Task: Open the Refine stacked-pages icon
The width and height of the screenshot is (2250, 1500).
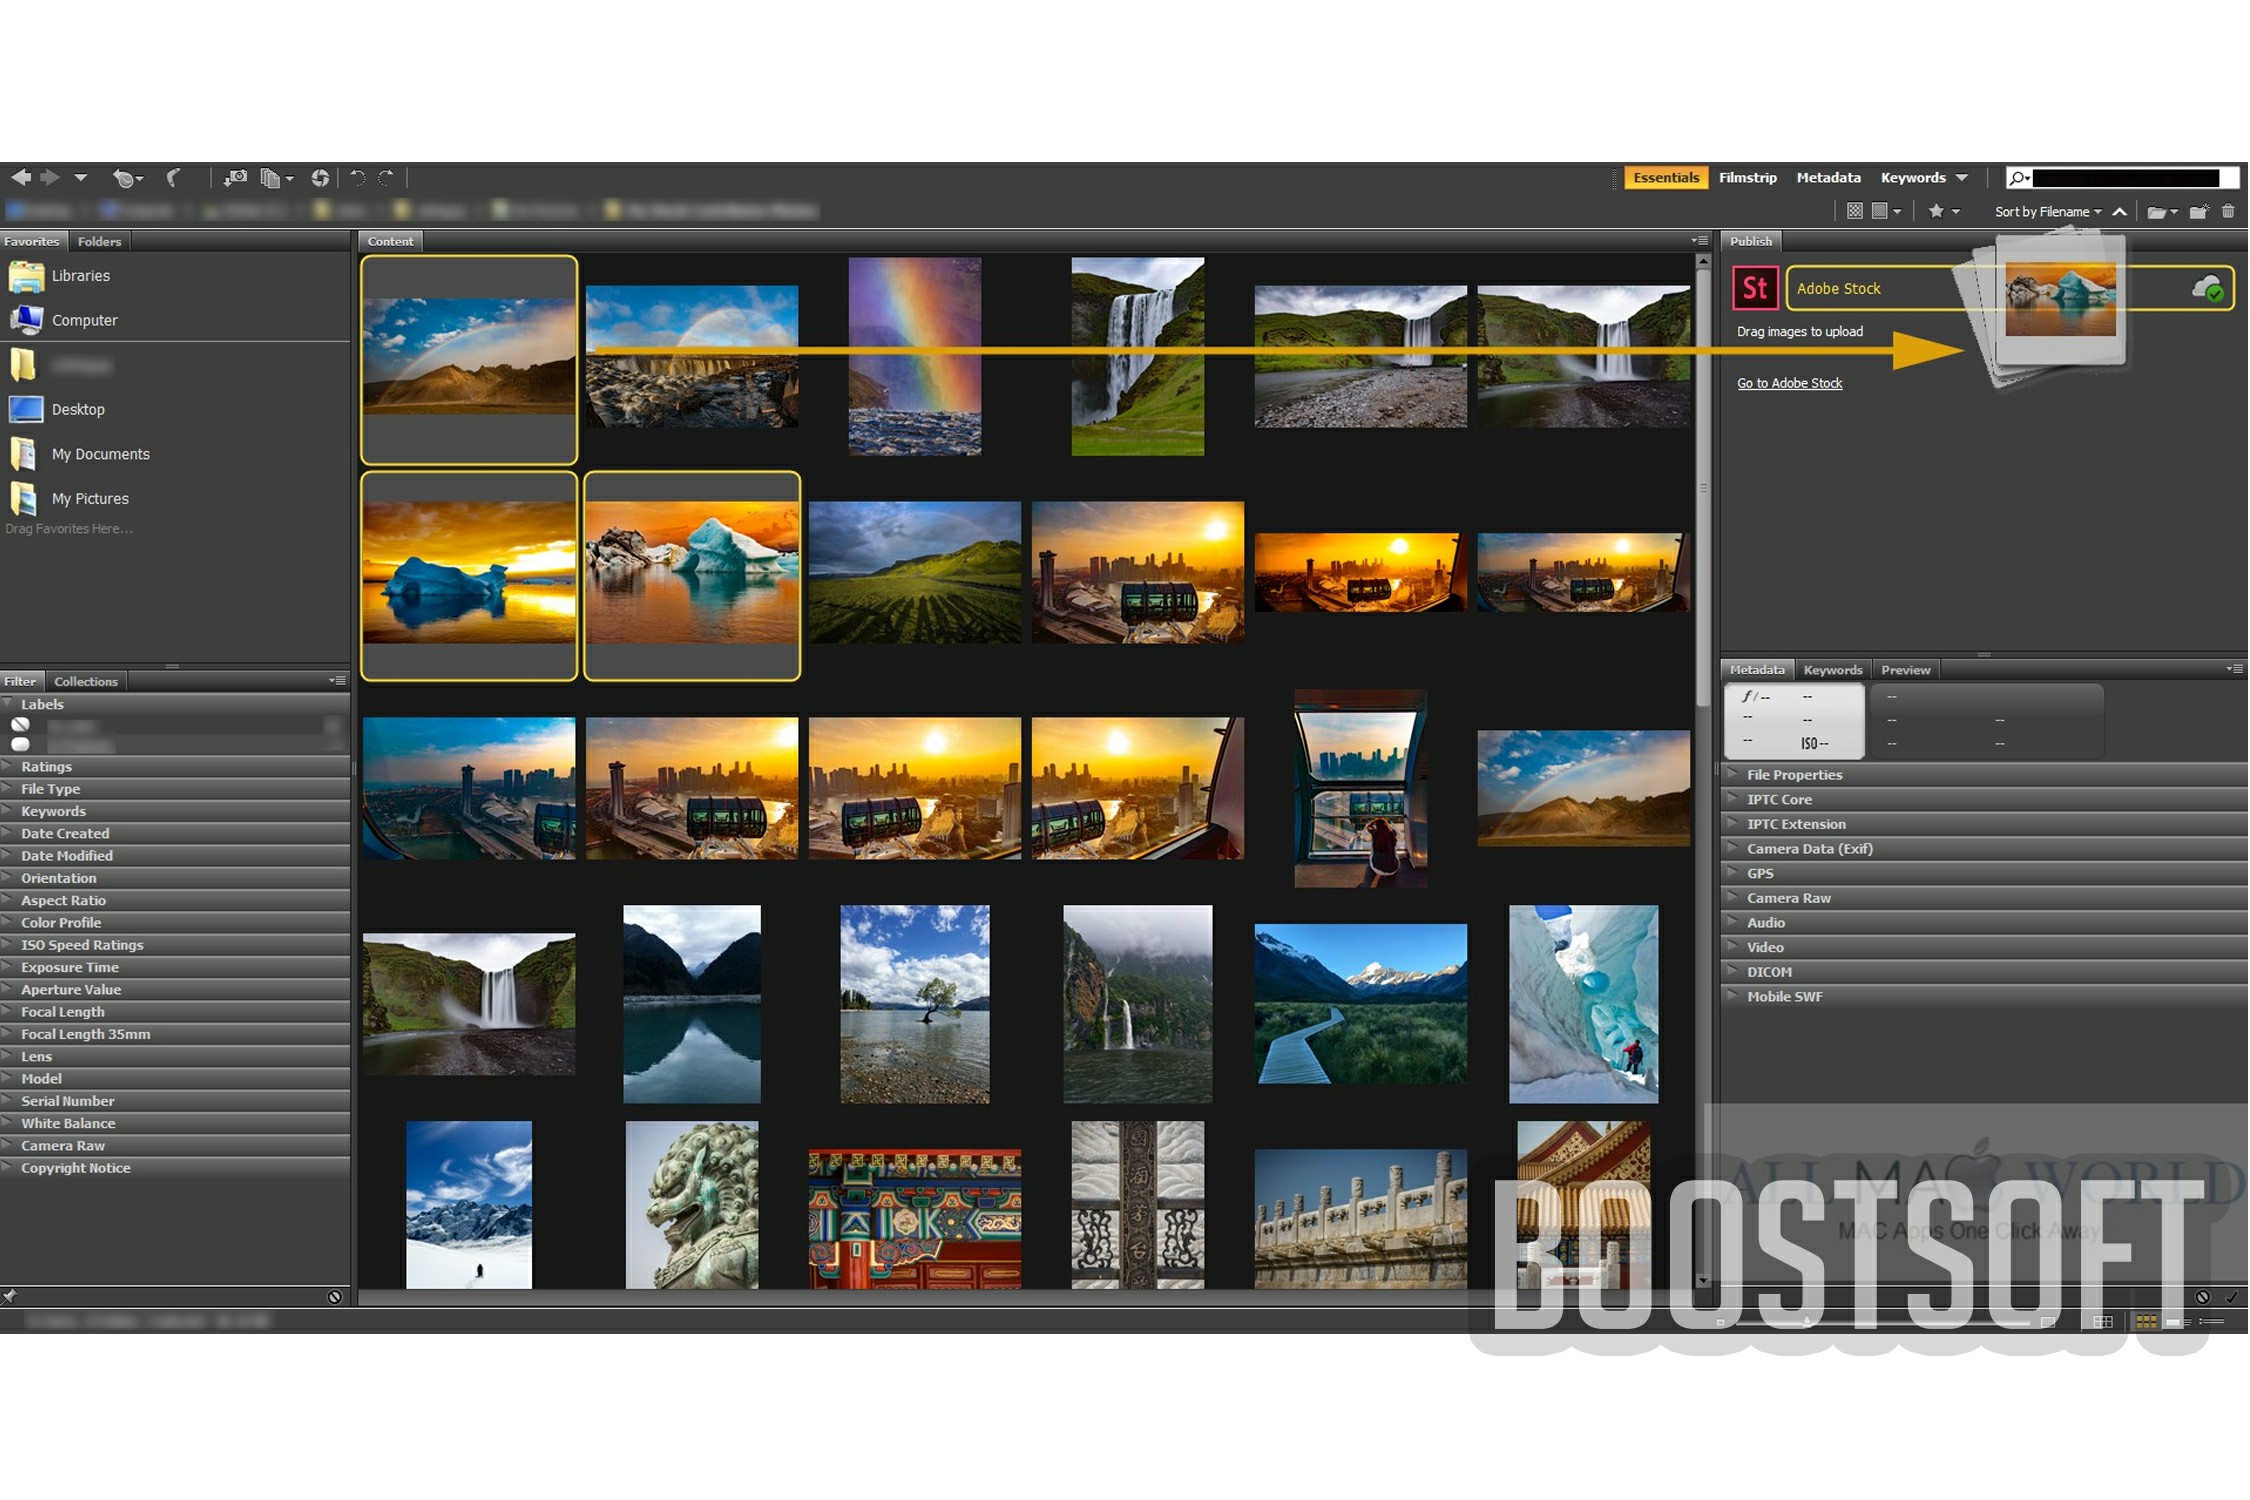Action: pyautogui.click(x=276, y=178)
